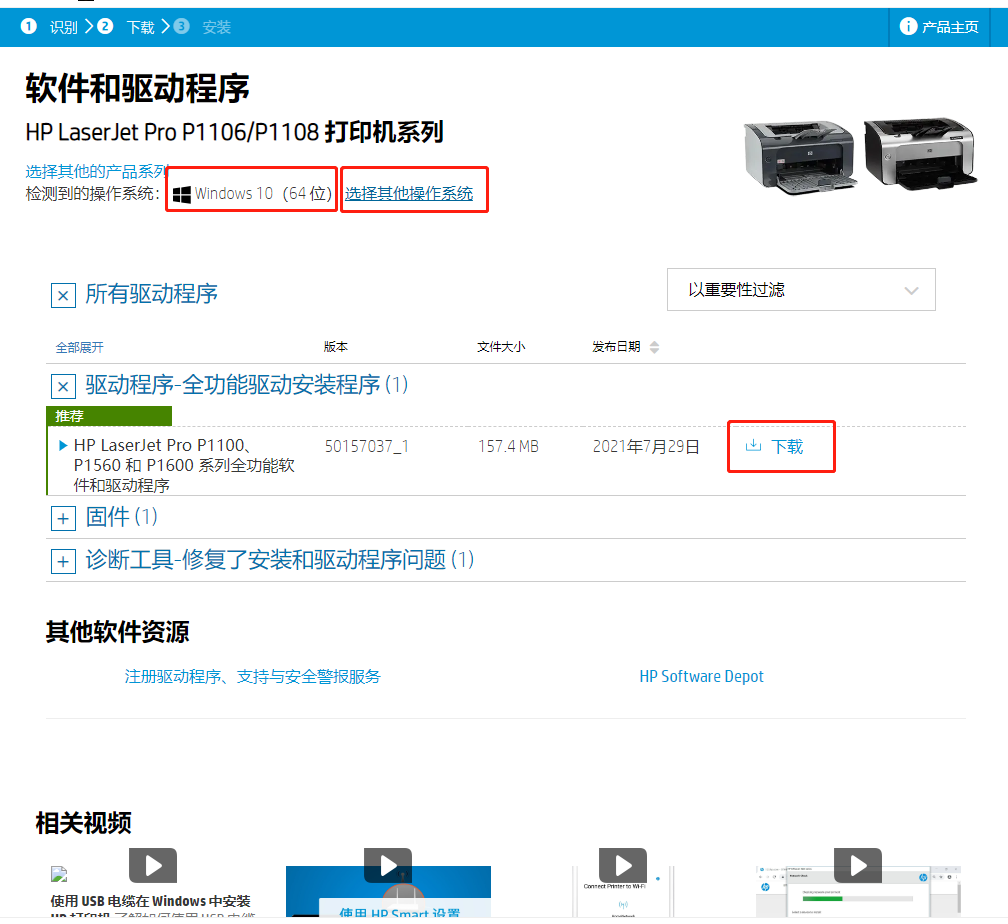
Task: Click the 推荐 green badge
Action: pos(109,416)
